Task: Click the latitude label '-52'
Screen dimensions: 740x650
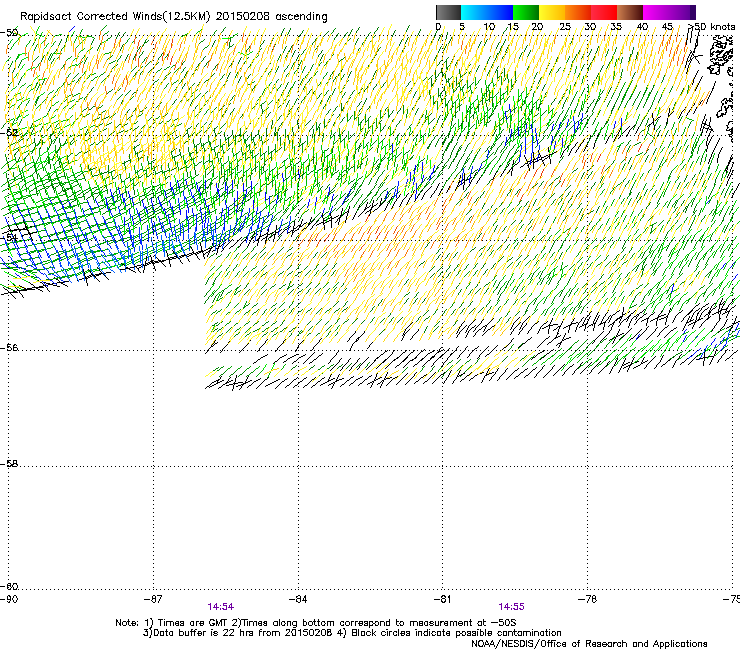Action: coord(9,133)
